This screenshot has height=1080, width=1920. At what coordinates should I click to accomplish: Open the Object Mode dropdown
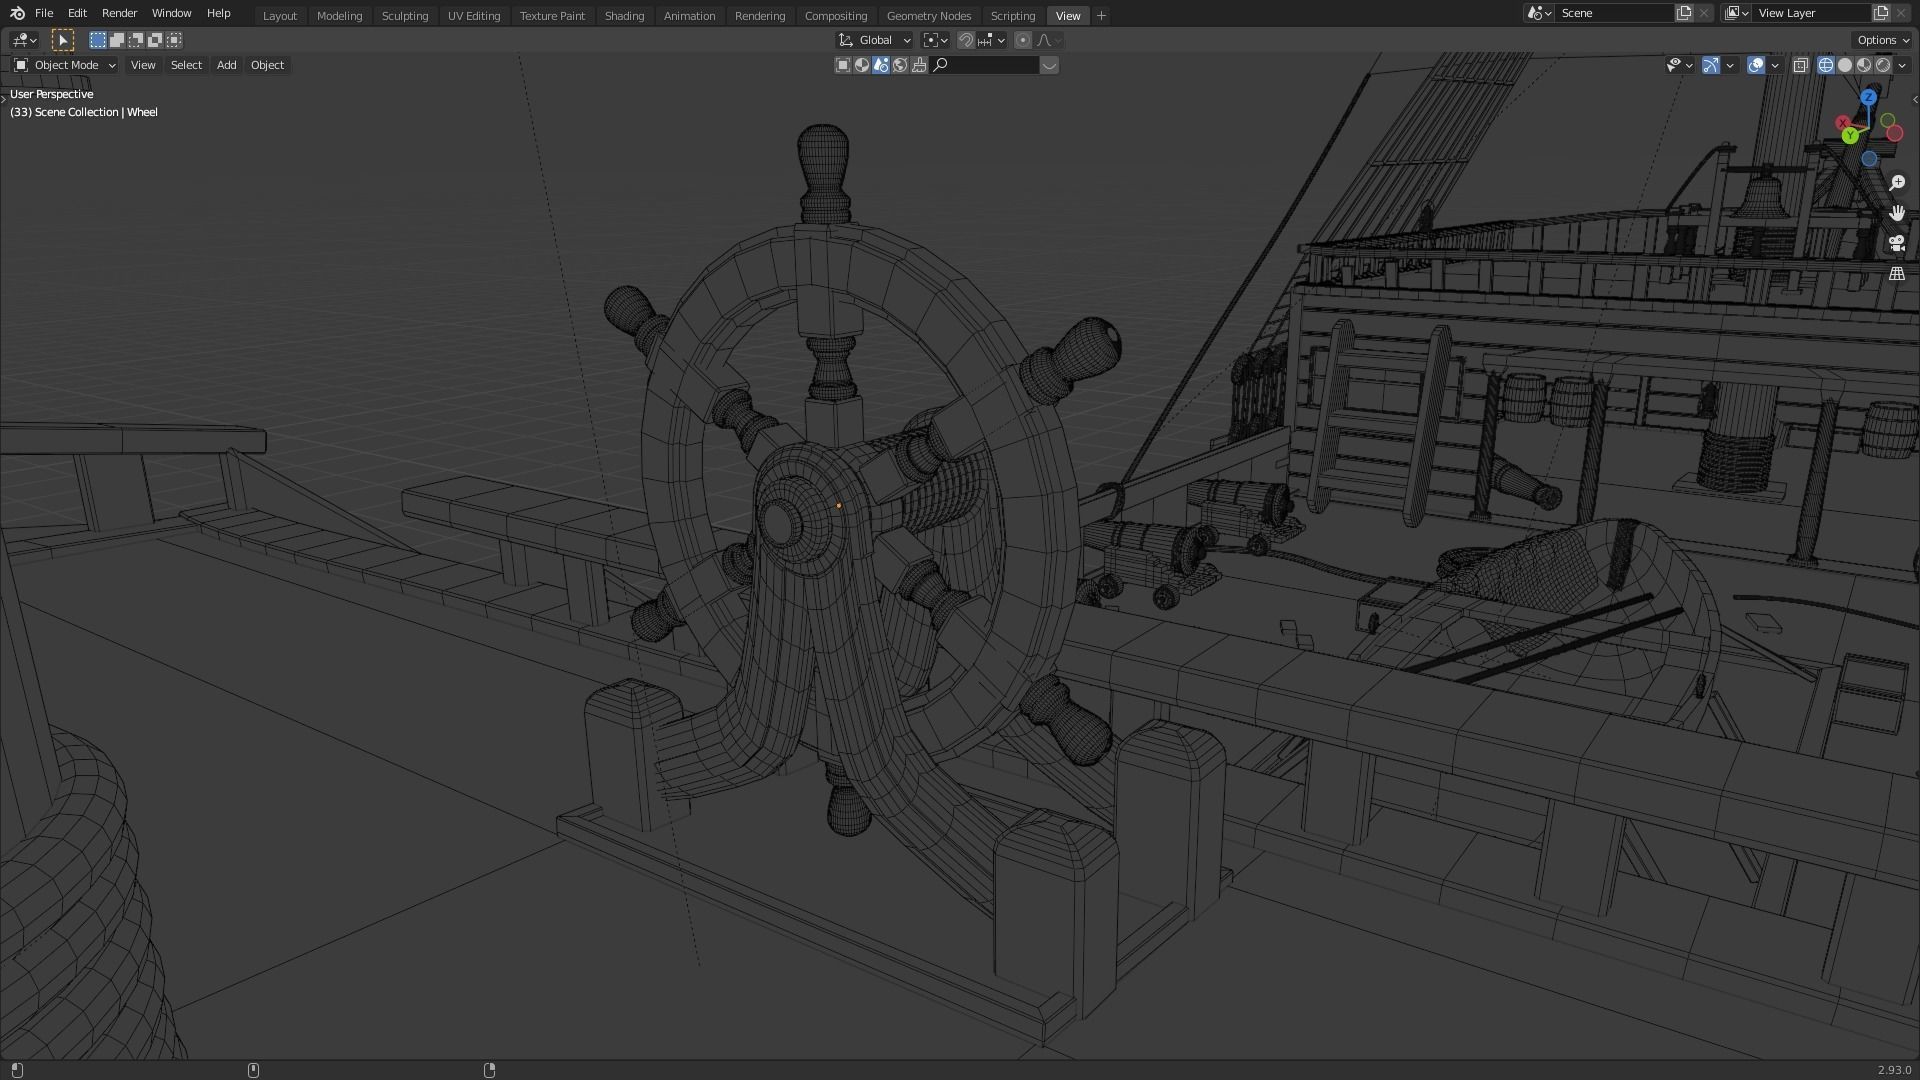(65, 65)
